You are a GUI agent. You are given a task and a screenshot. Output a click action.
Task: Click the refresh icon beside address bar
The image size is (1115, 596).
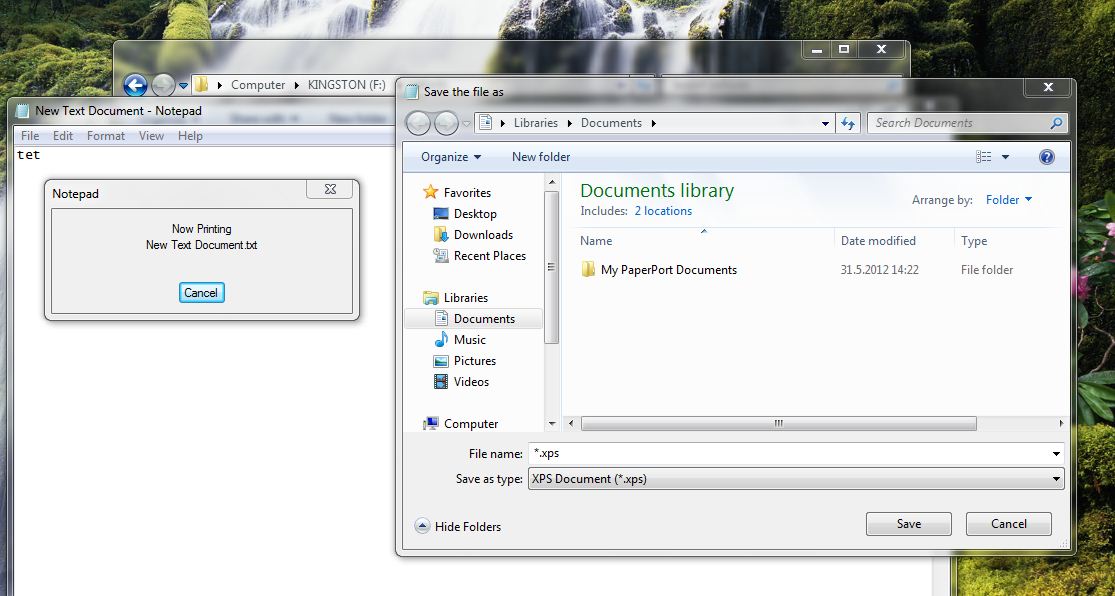pyautogui.click(x=849, y=123)
